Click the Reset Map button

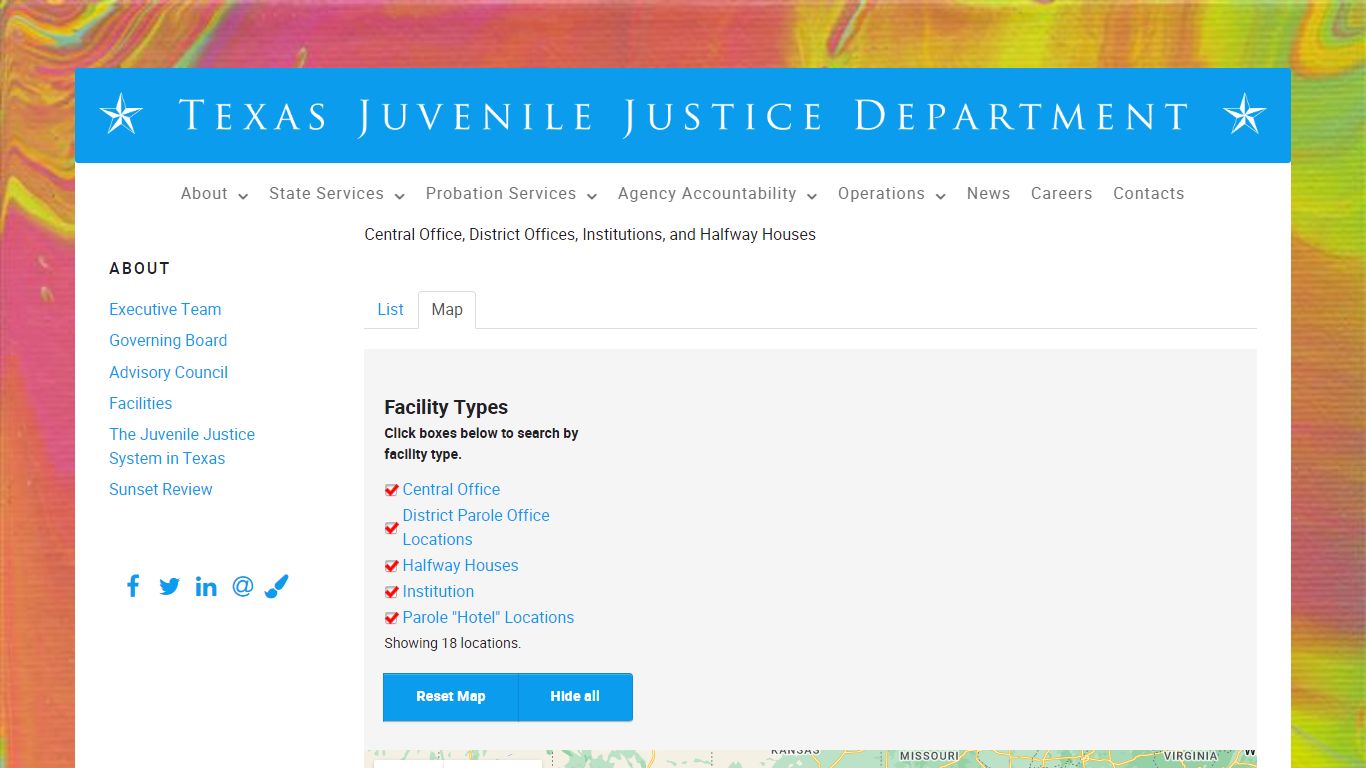click(451, 697)
